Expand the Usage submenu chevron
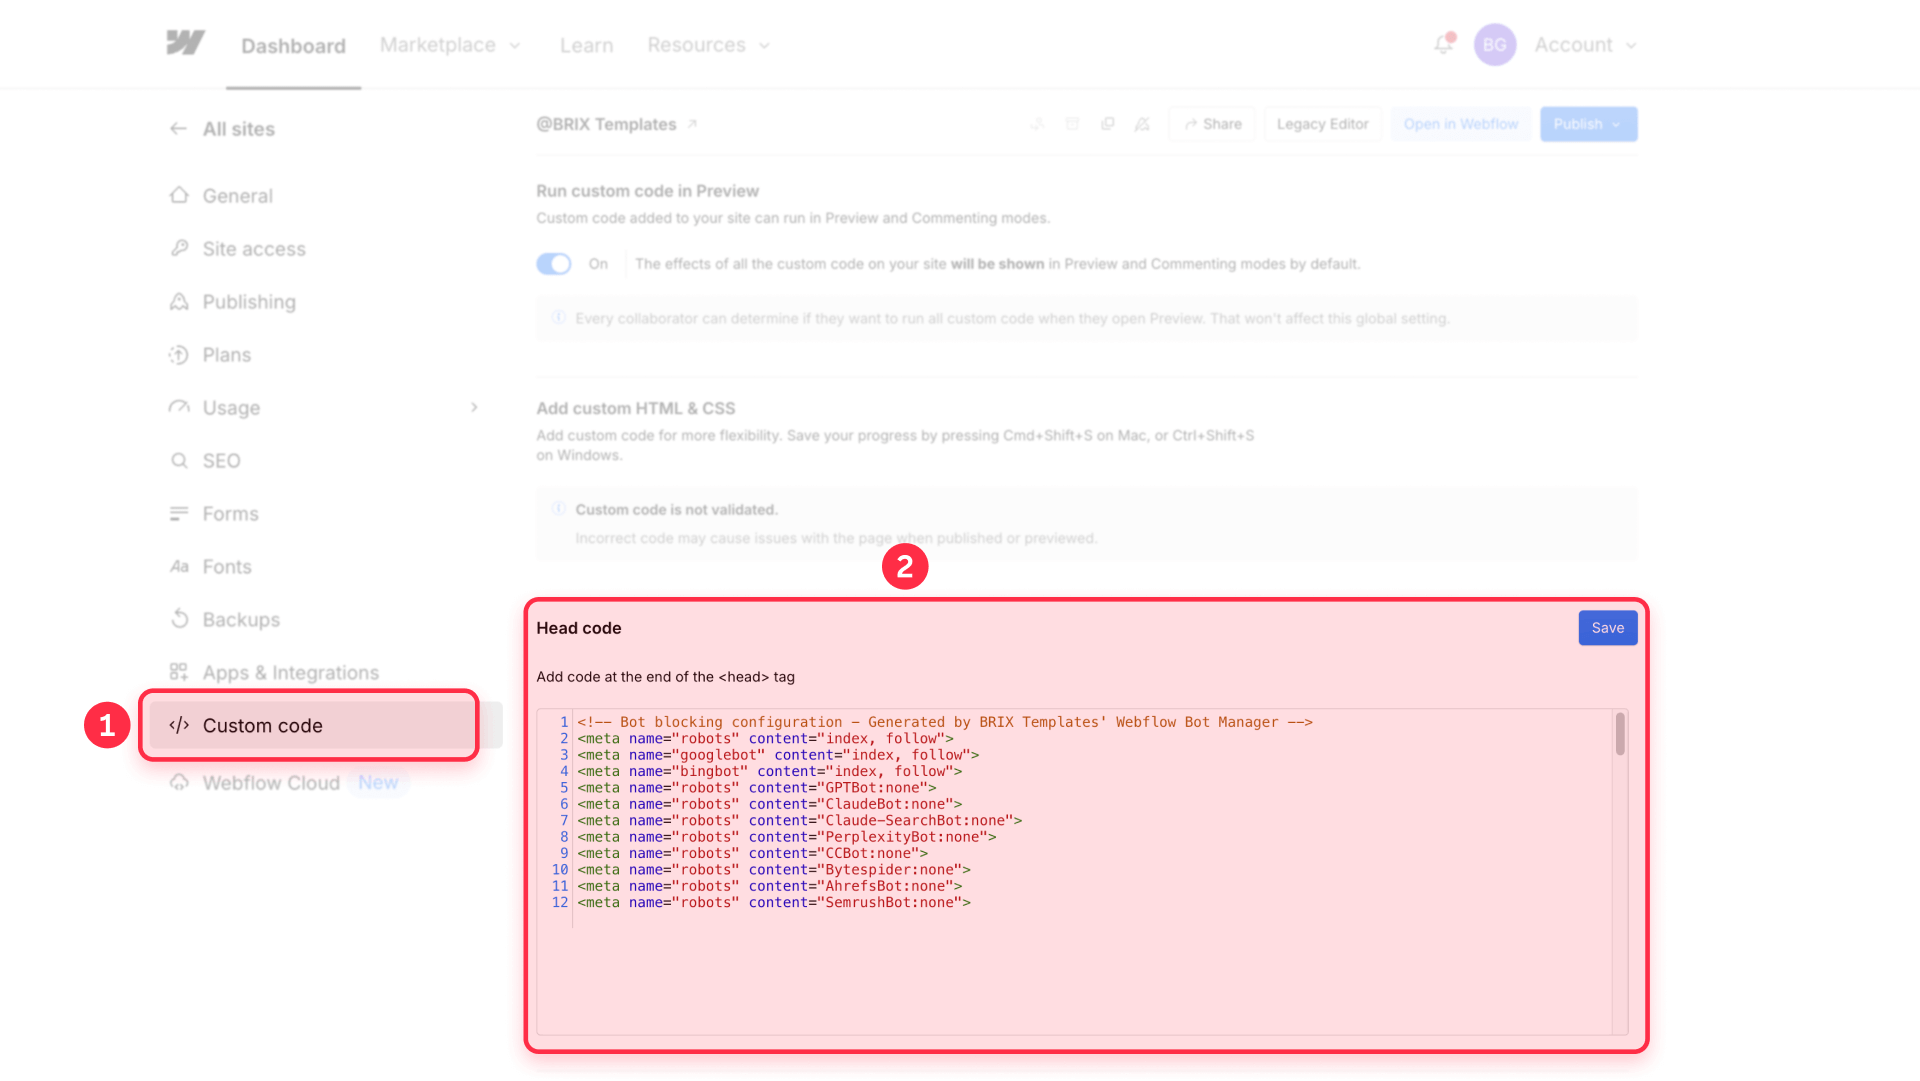Image resolution: width=1920 pixels, height=1081 pixels. [474, 408]
